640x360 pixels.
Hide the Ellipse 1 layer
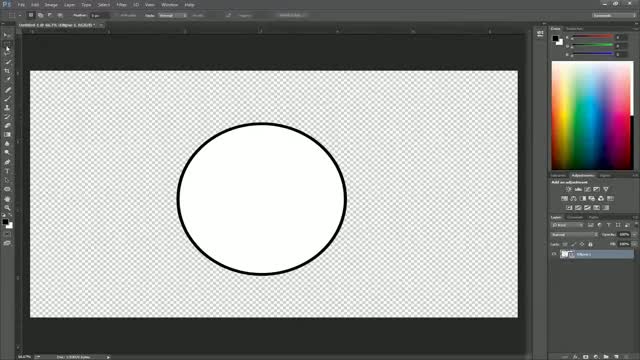[x=554, y=254]
